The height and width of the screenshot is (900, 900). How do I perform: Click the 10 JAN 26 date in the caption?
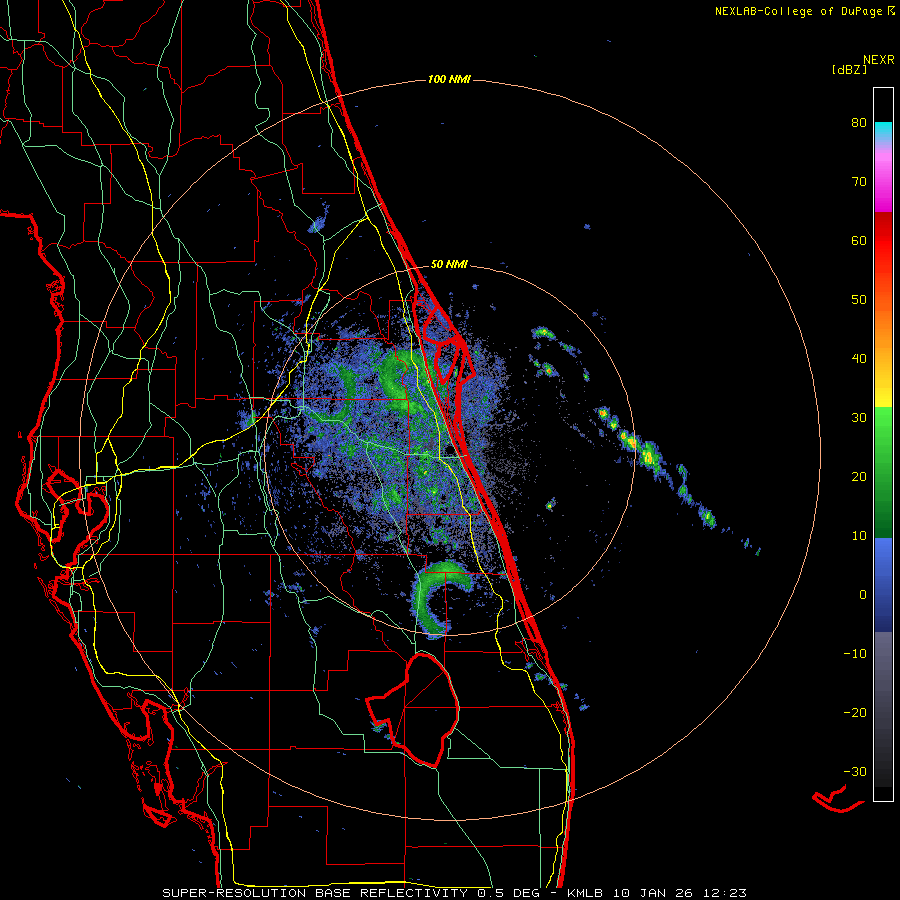click(653, 893)
